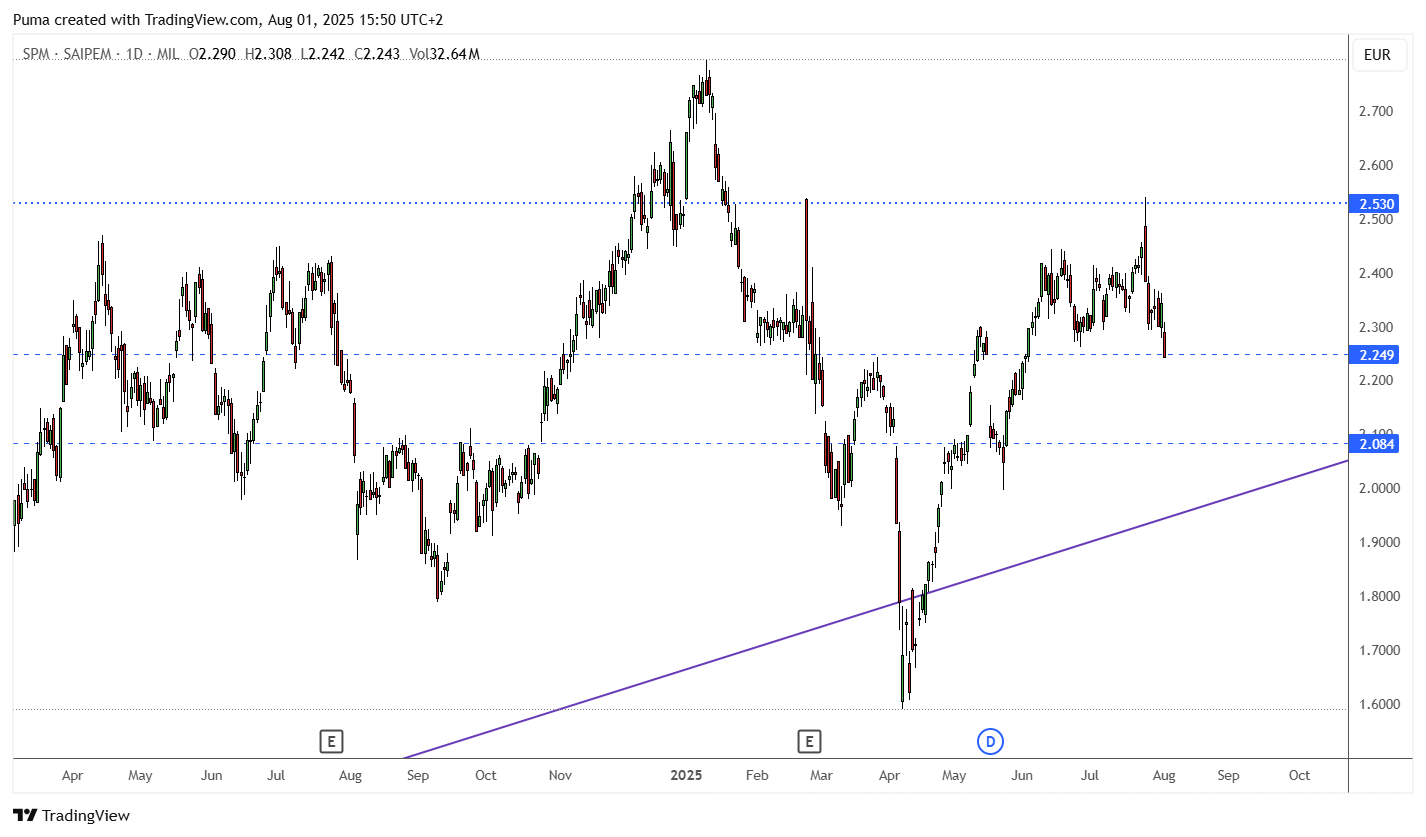This screenshot has width=1426, height=837.
Task: Click the SAIPEM name in the legend
Action: point(90,54)
